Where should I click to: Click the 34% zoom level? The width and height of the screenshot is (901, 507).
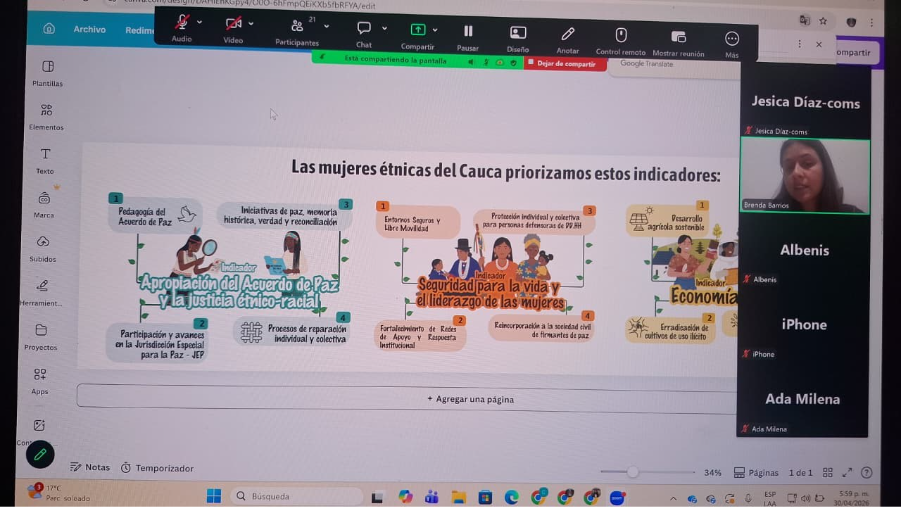point(713,473)
